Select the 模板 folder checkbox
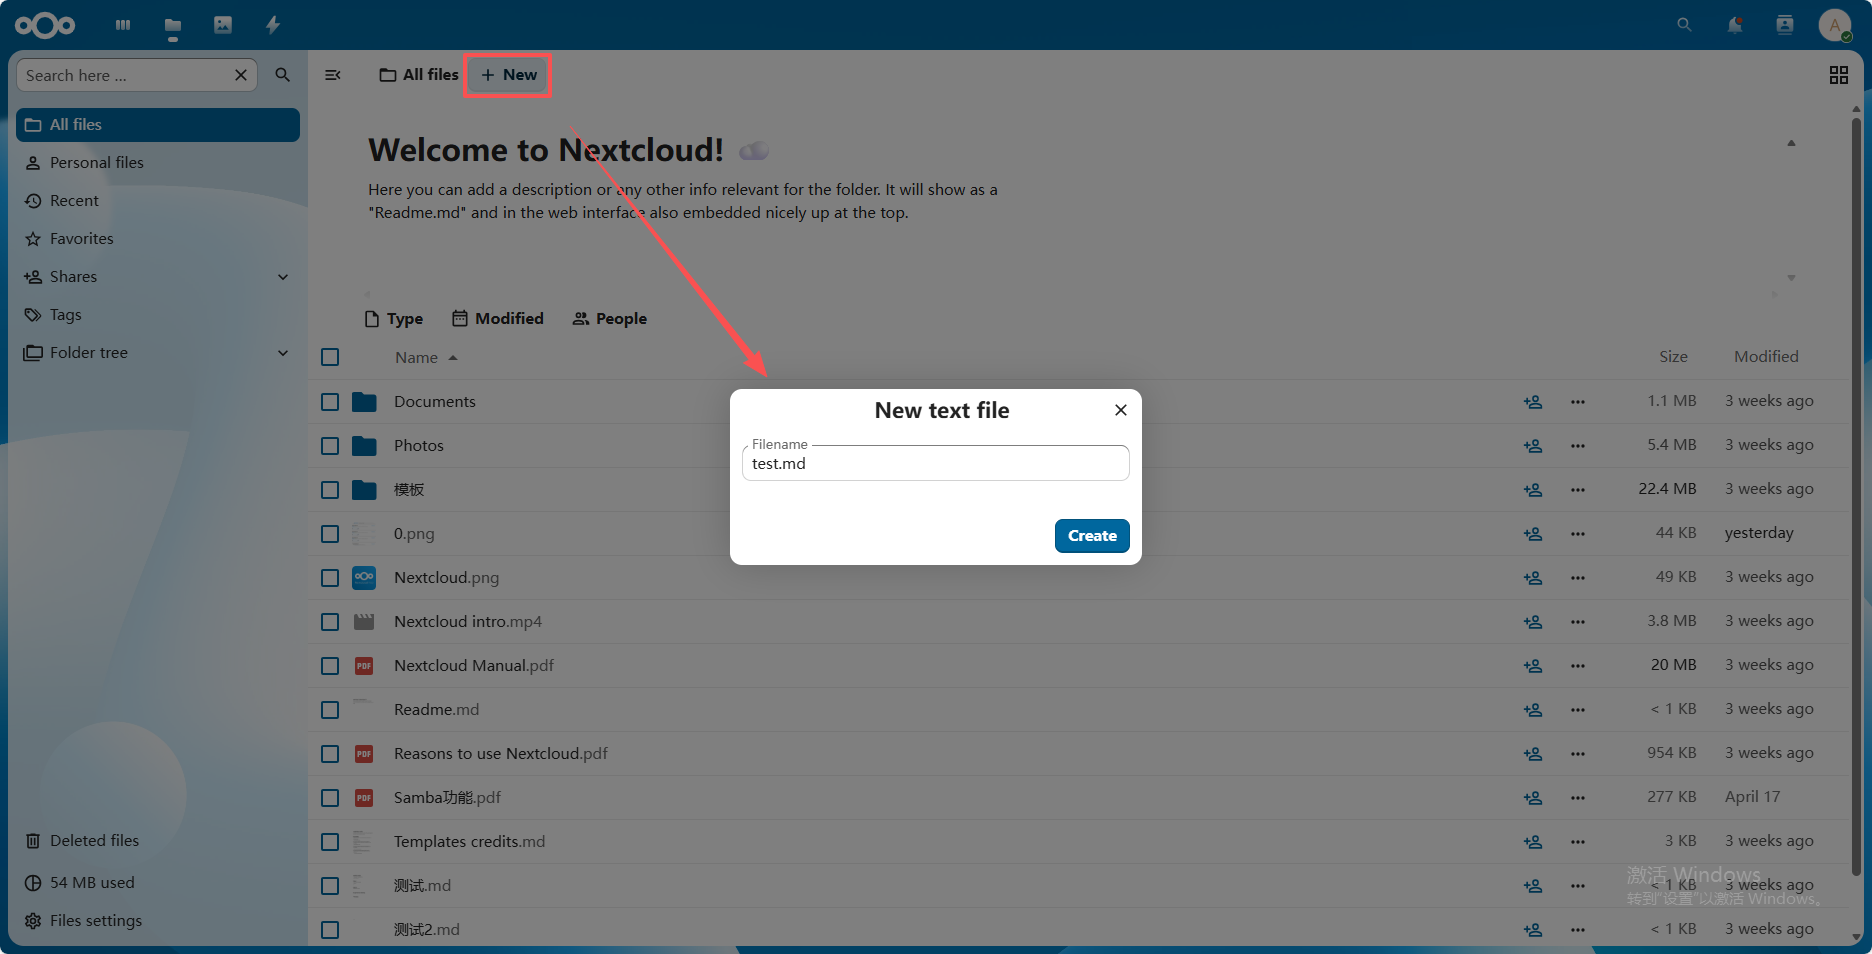1872x954 pixels. click(330, 490)
